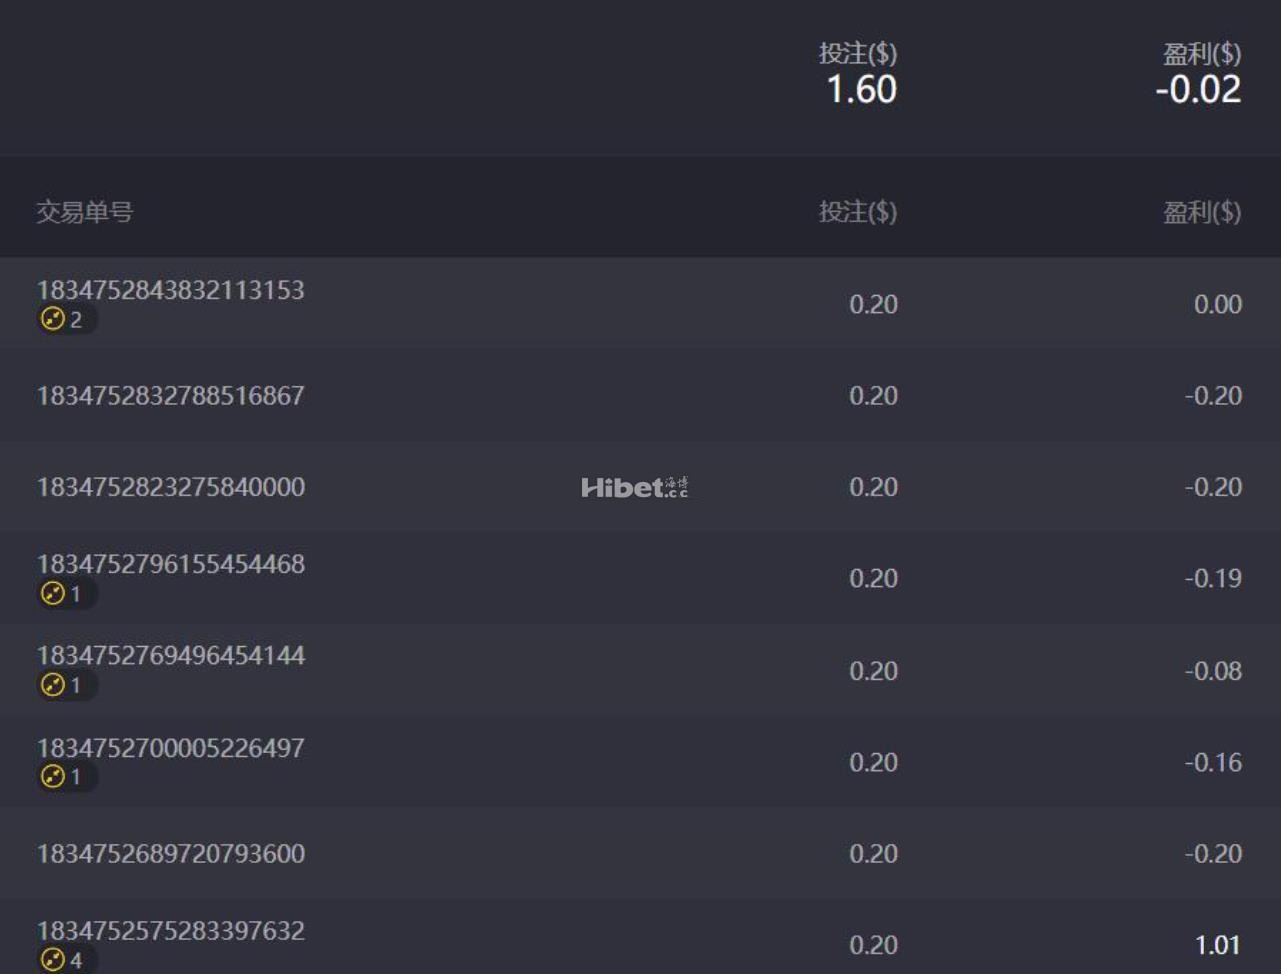Click the 交易单号 column header
The width and height of the screenshot is (1281, 974).
[x=85, y=212]
